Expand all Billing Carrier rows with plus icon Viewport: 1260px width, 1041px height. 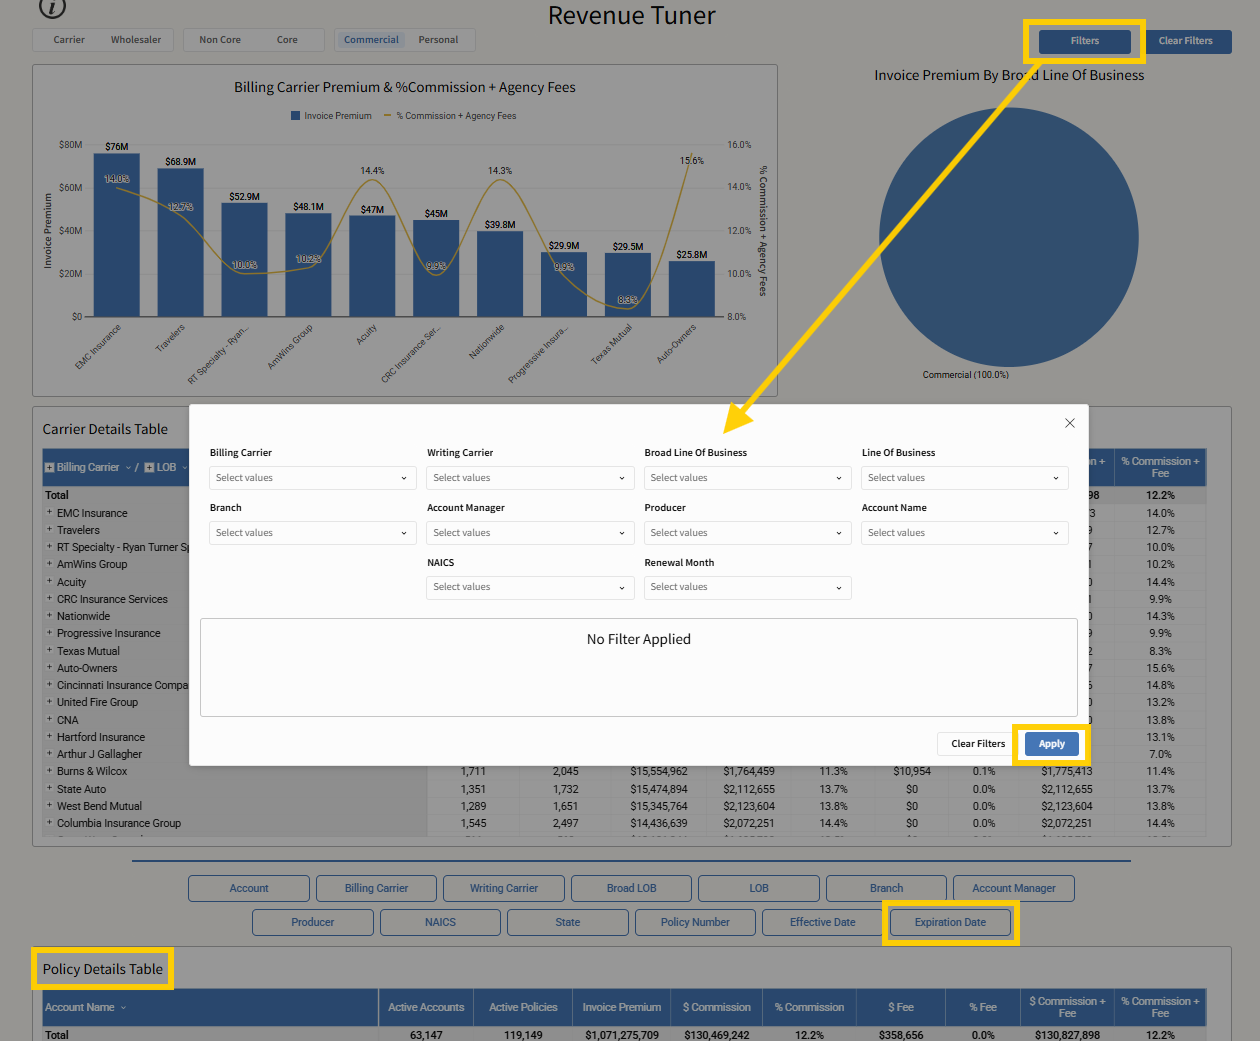50,467
